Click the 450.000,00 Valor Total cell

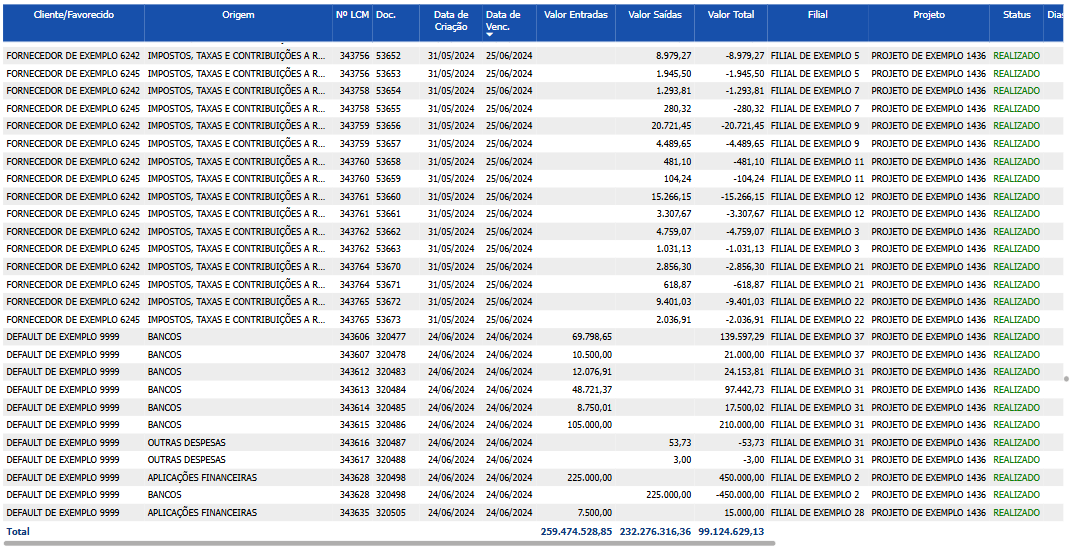pyautogui.click(x=742, y=478)
